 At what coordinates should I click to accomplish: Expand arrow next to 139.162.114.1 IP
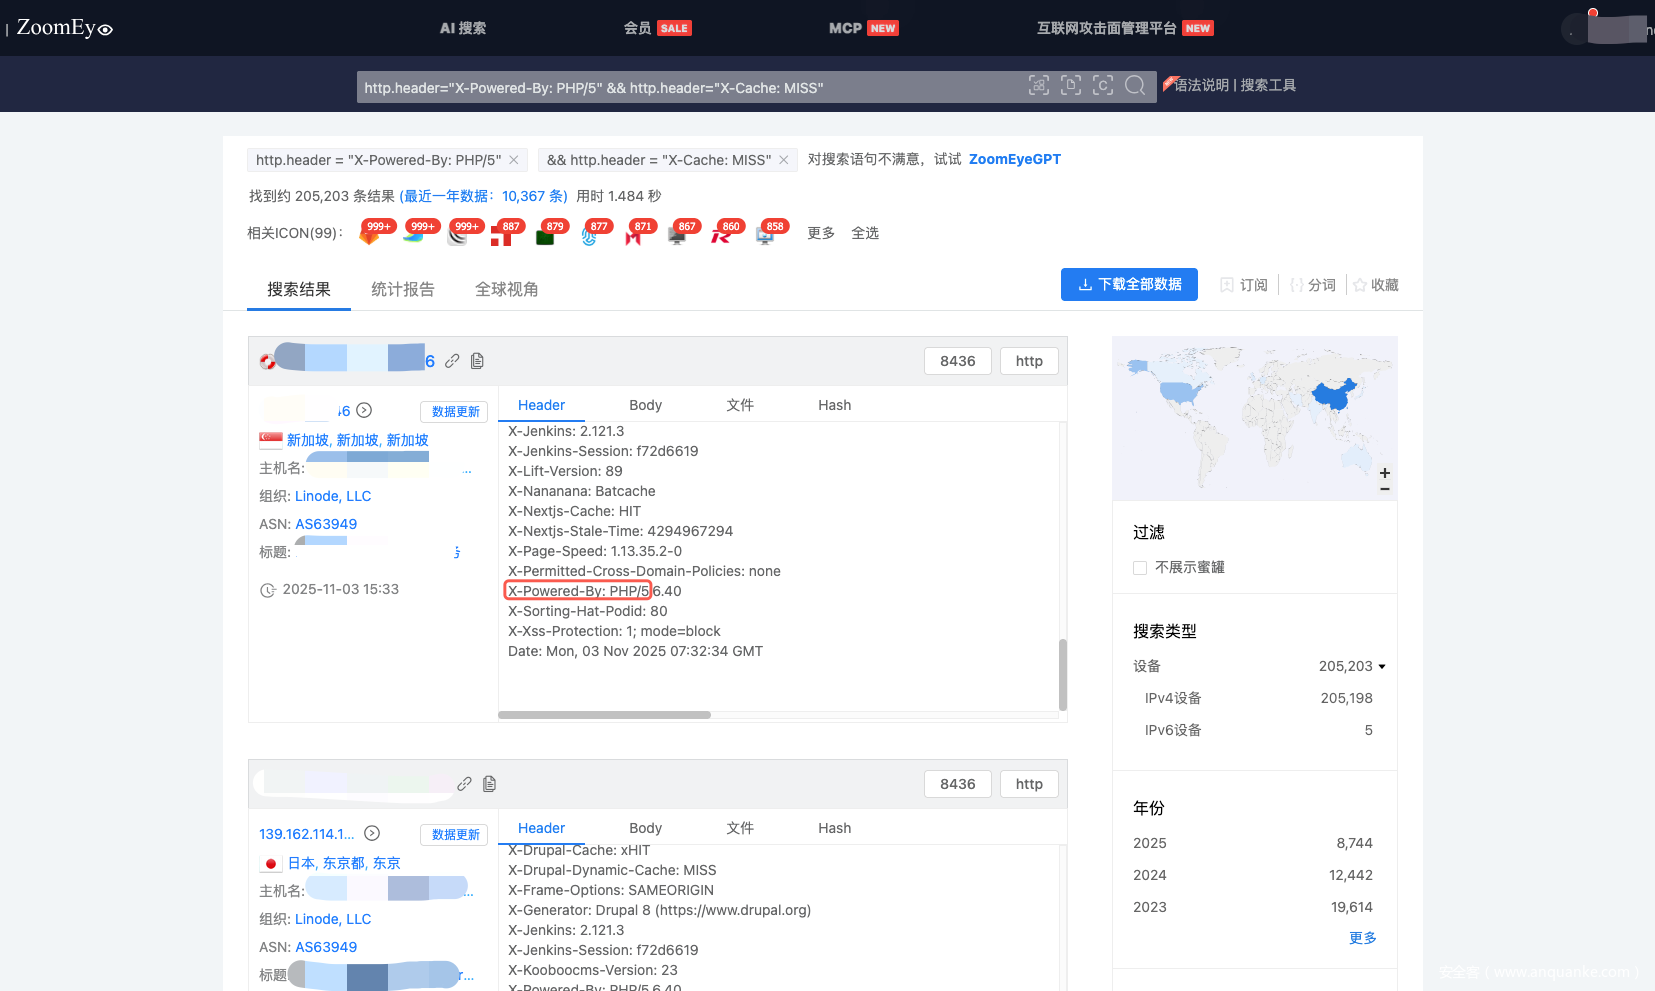coord(372,833)
